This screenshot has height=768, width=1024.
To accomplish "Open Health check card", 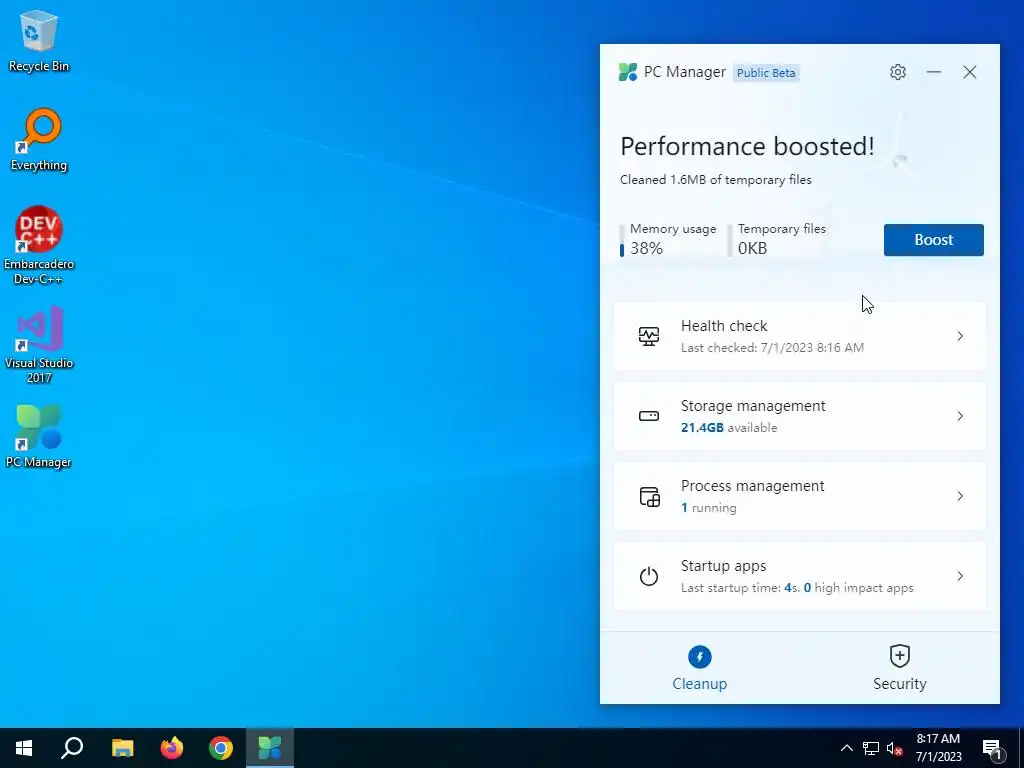I will (799, 336).
